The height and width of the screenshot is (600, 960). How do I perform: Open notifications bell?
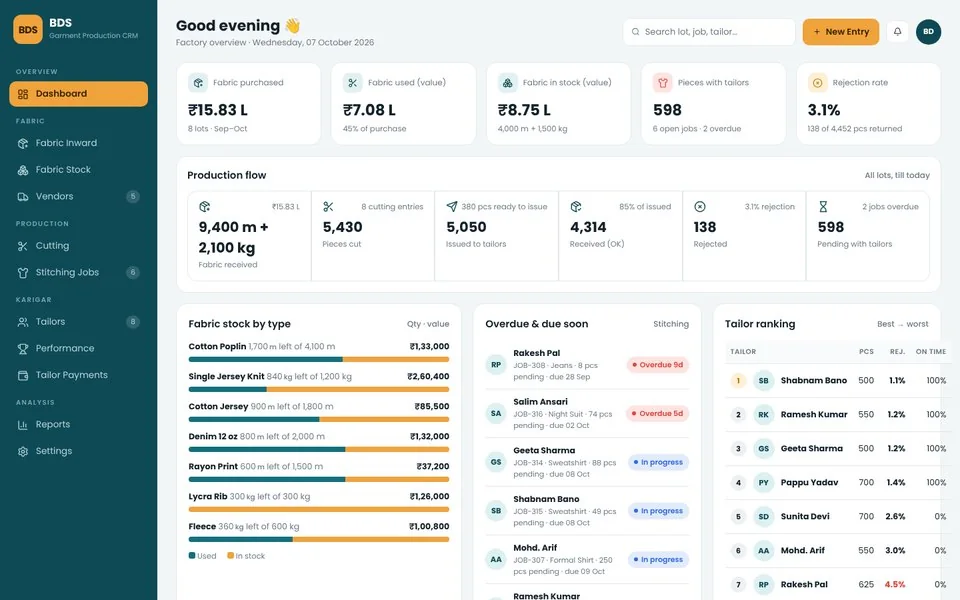(x=898, y=32)
